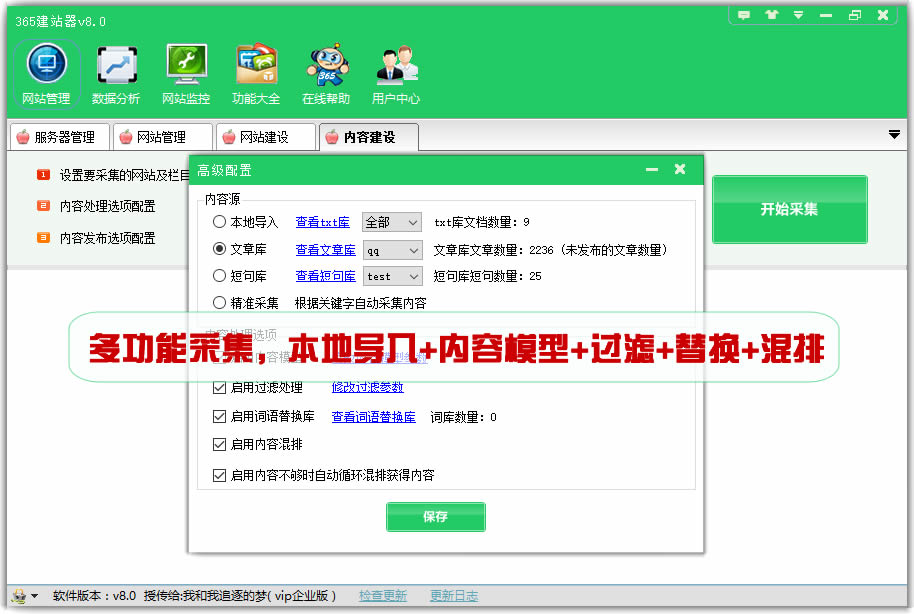Switch to the 服务器管理 tab

(x=58, y=137)
